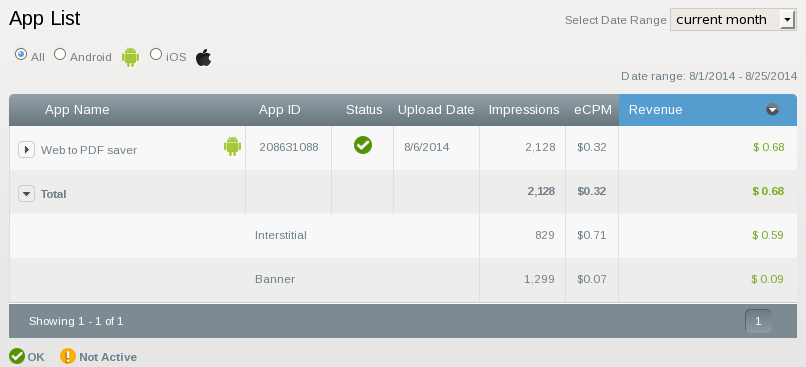Sort by the App Name column header

[77, 109]
